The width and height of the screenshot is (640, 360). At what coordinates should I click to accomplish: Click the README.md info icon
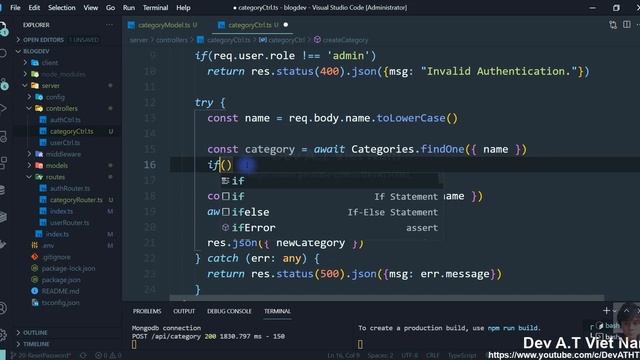(35, 291)
